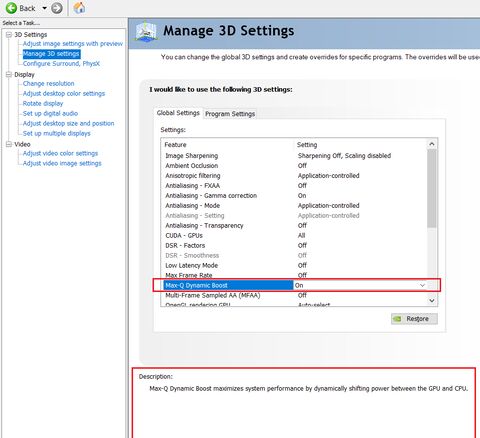480x438 pixels.
Task: Click the Video category label
Action: 22,144
